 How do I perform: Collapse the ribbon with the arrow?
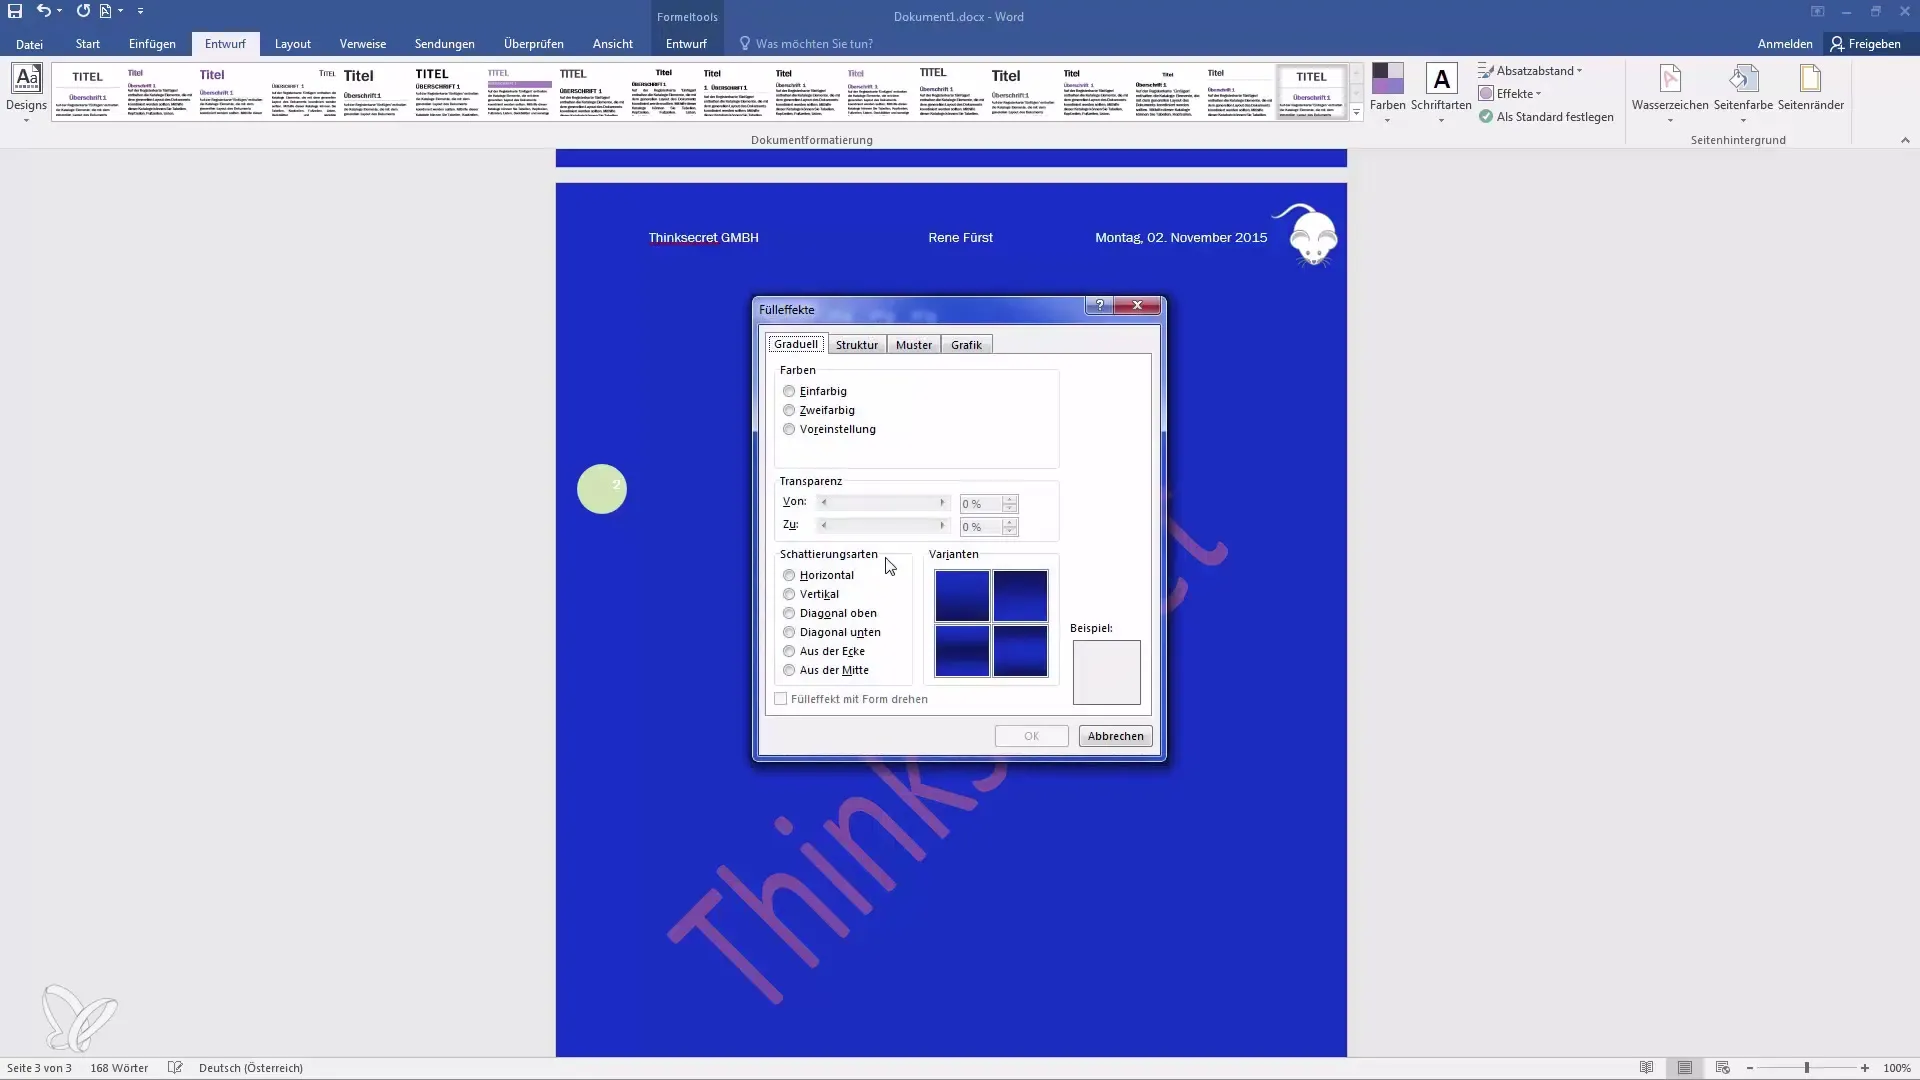pos(1905,140)
